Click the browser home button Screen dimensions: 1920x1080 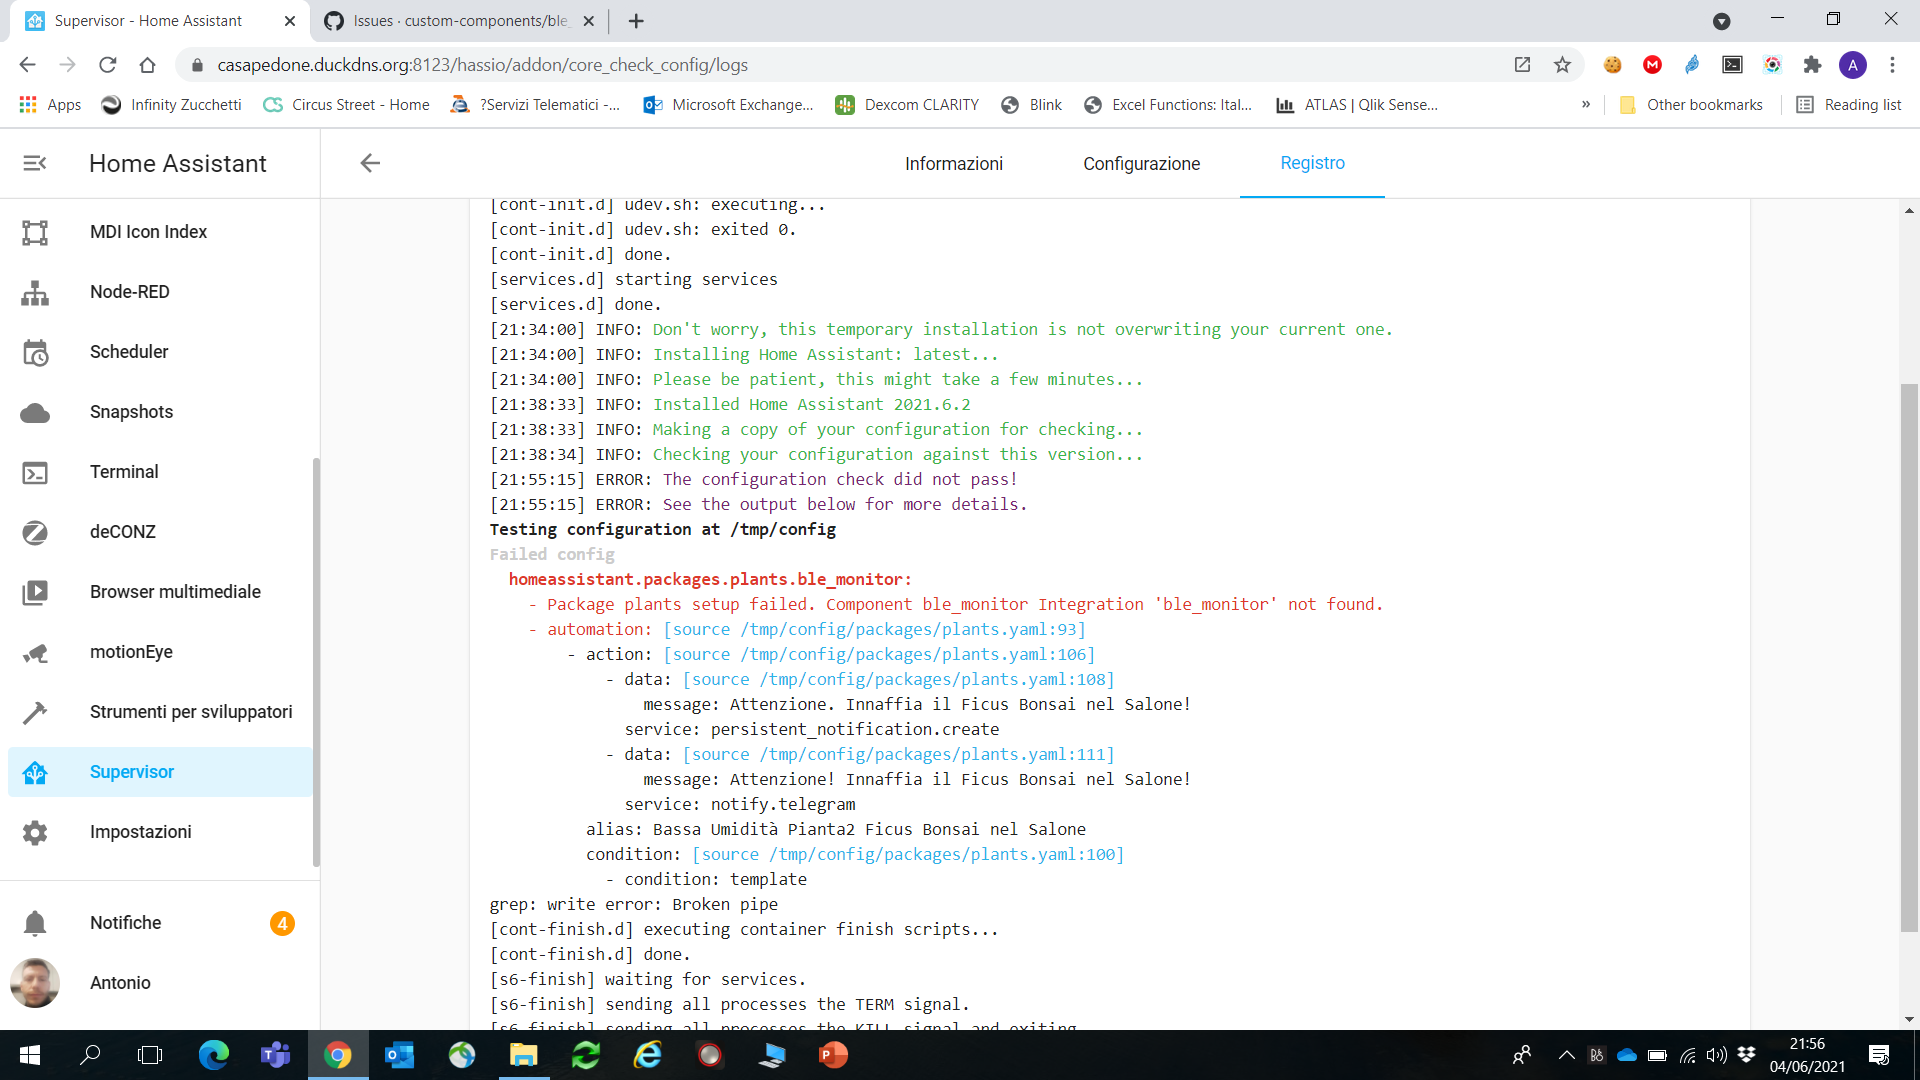tap(148, 65)
